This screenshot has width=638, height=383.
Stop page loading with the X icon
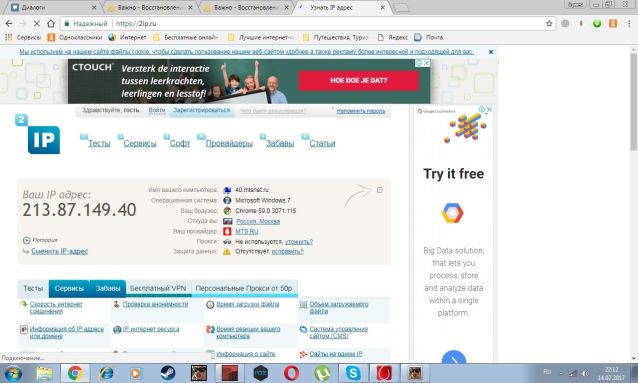click(x=37, y=24)
